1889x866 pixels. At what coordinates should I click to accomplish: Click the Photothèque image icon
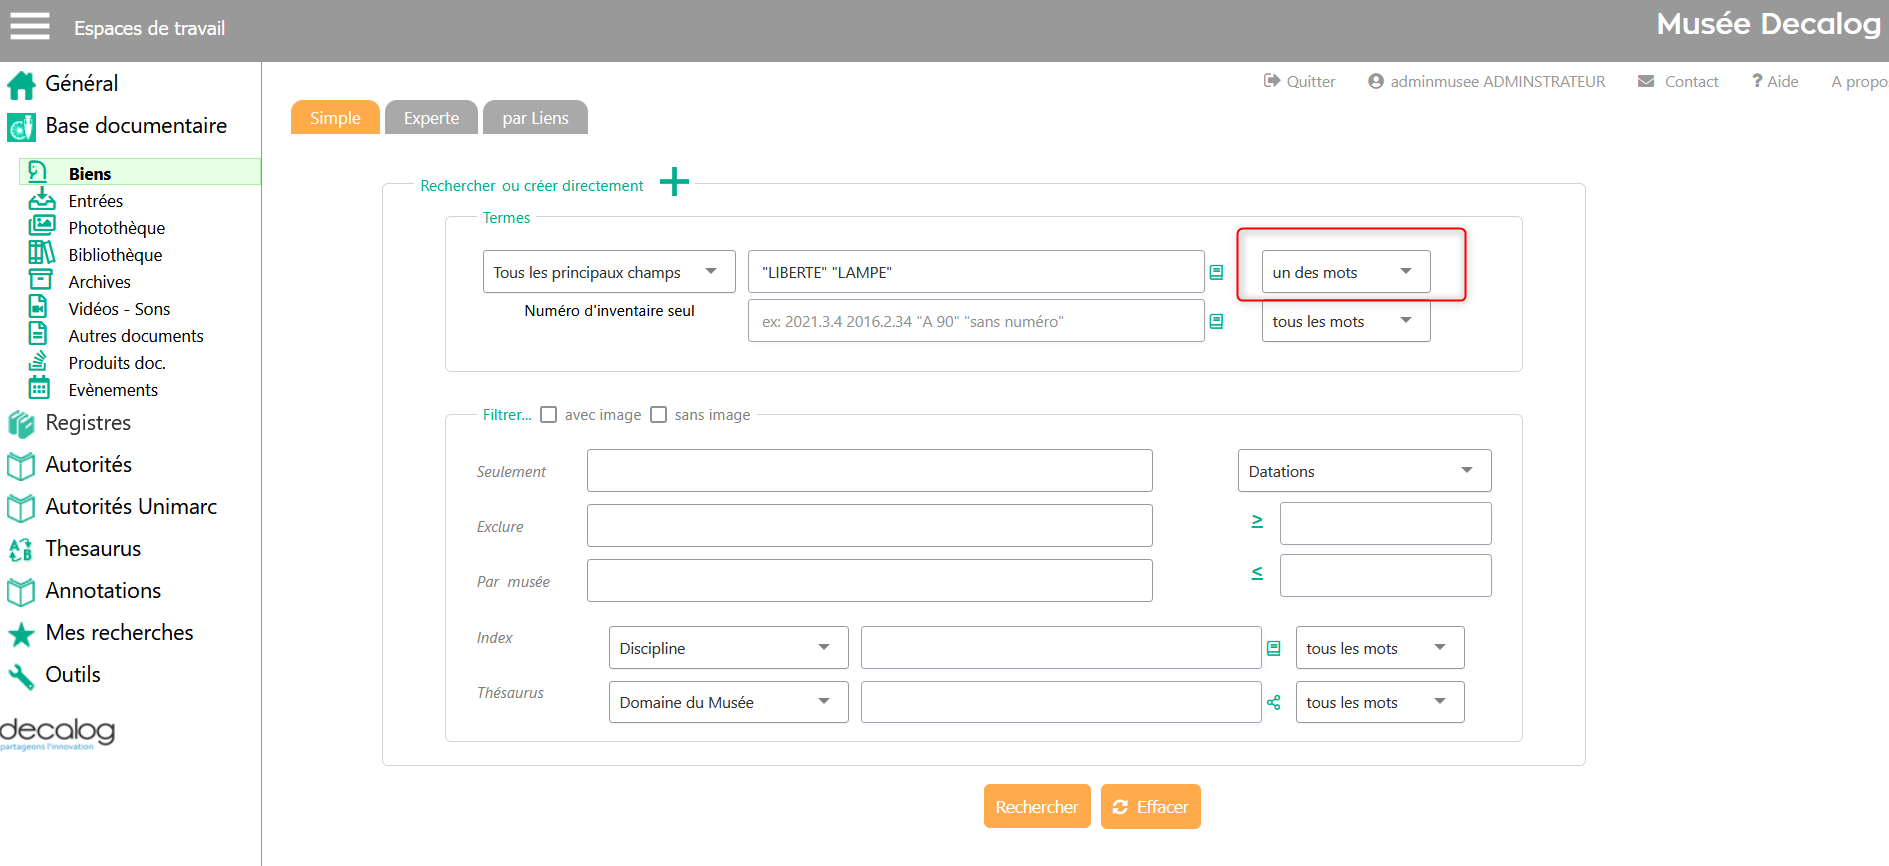pyautogui.click(x=41, y=226)
